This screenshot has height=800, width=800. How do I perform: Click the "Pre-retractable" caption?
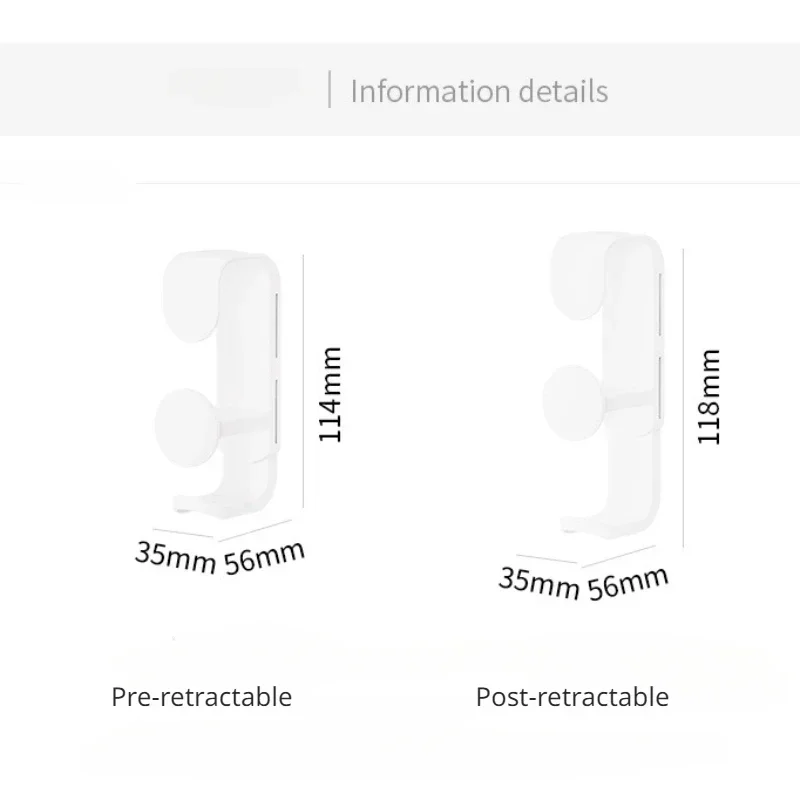201,696
